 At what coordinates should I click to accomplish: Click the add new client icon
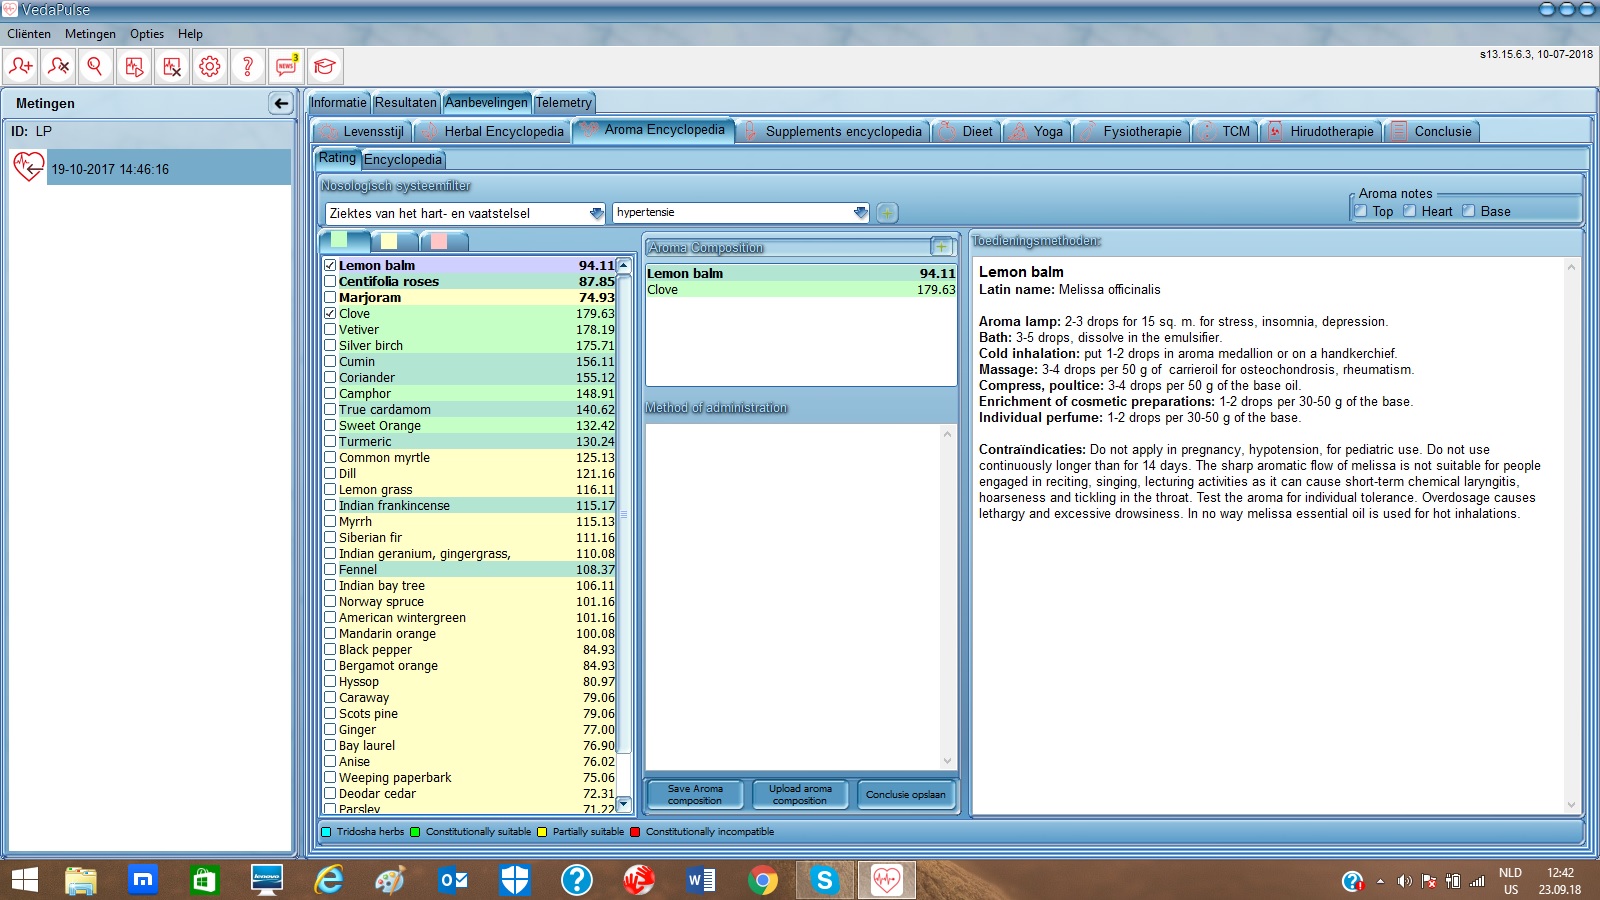point(21,67)
